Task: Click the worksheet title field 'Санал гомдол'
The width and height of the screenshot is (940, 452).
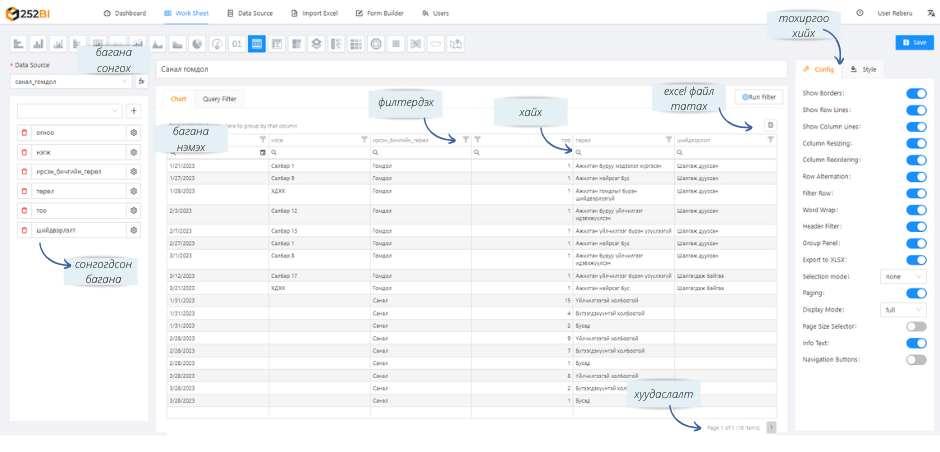Action: [470, 71]
